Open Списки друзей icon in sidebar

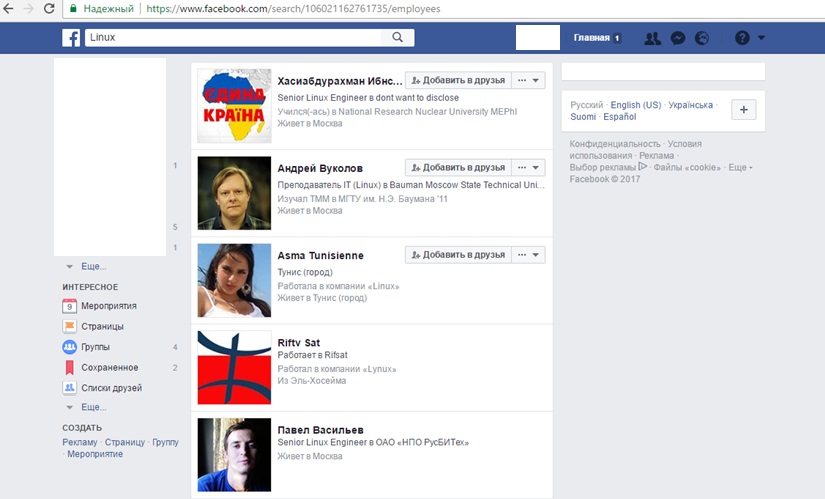[x=69, y=388]
